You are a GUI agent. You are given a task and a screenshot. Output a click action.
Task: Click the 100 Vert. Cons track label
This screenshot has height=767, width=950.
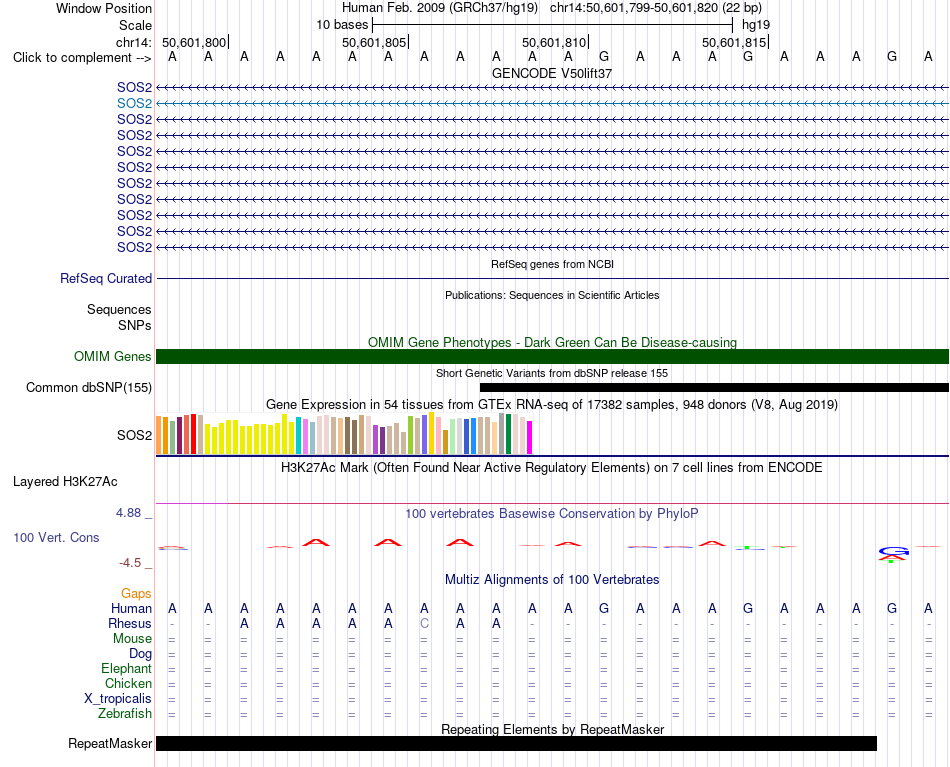pos(56,537)
